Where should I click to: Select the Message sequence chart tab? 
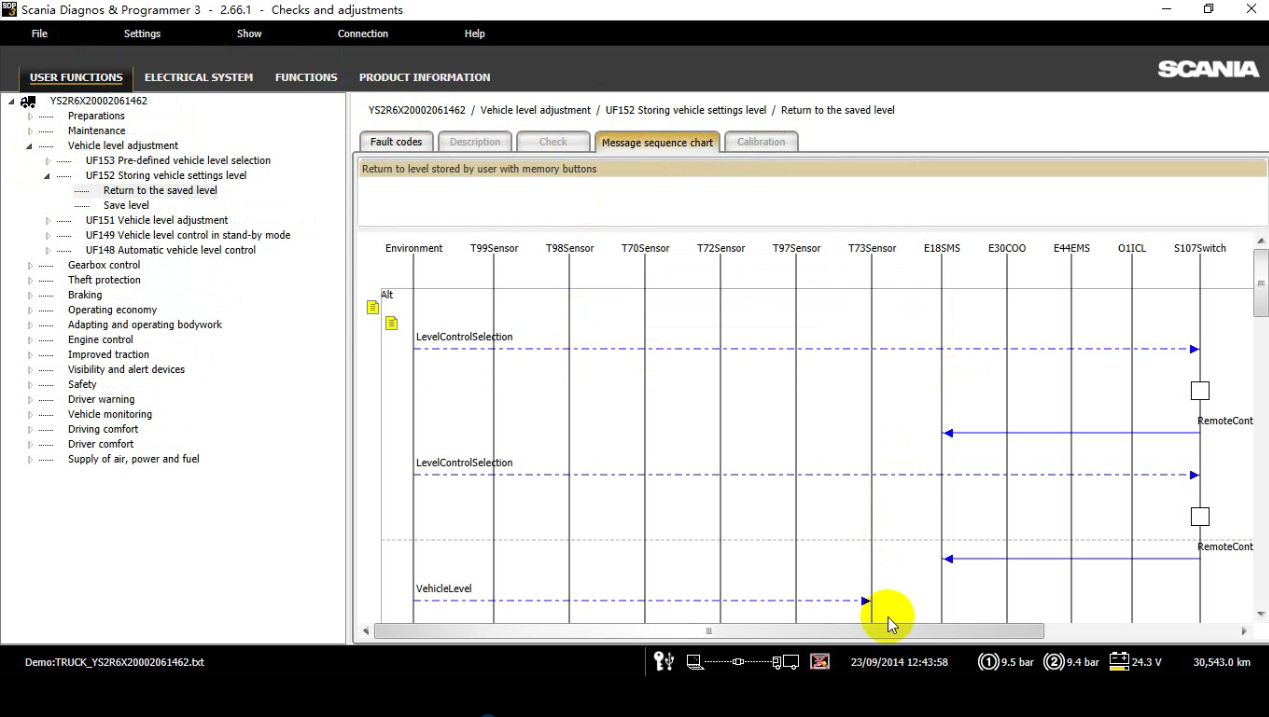pyautogui.click(x=657, y=142)
